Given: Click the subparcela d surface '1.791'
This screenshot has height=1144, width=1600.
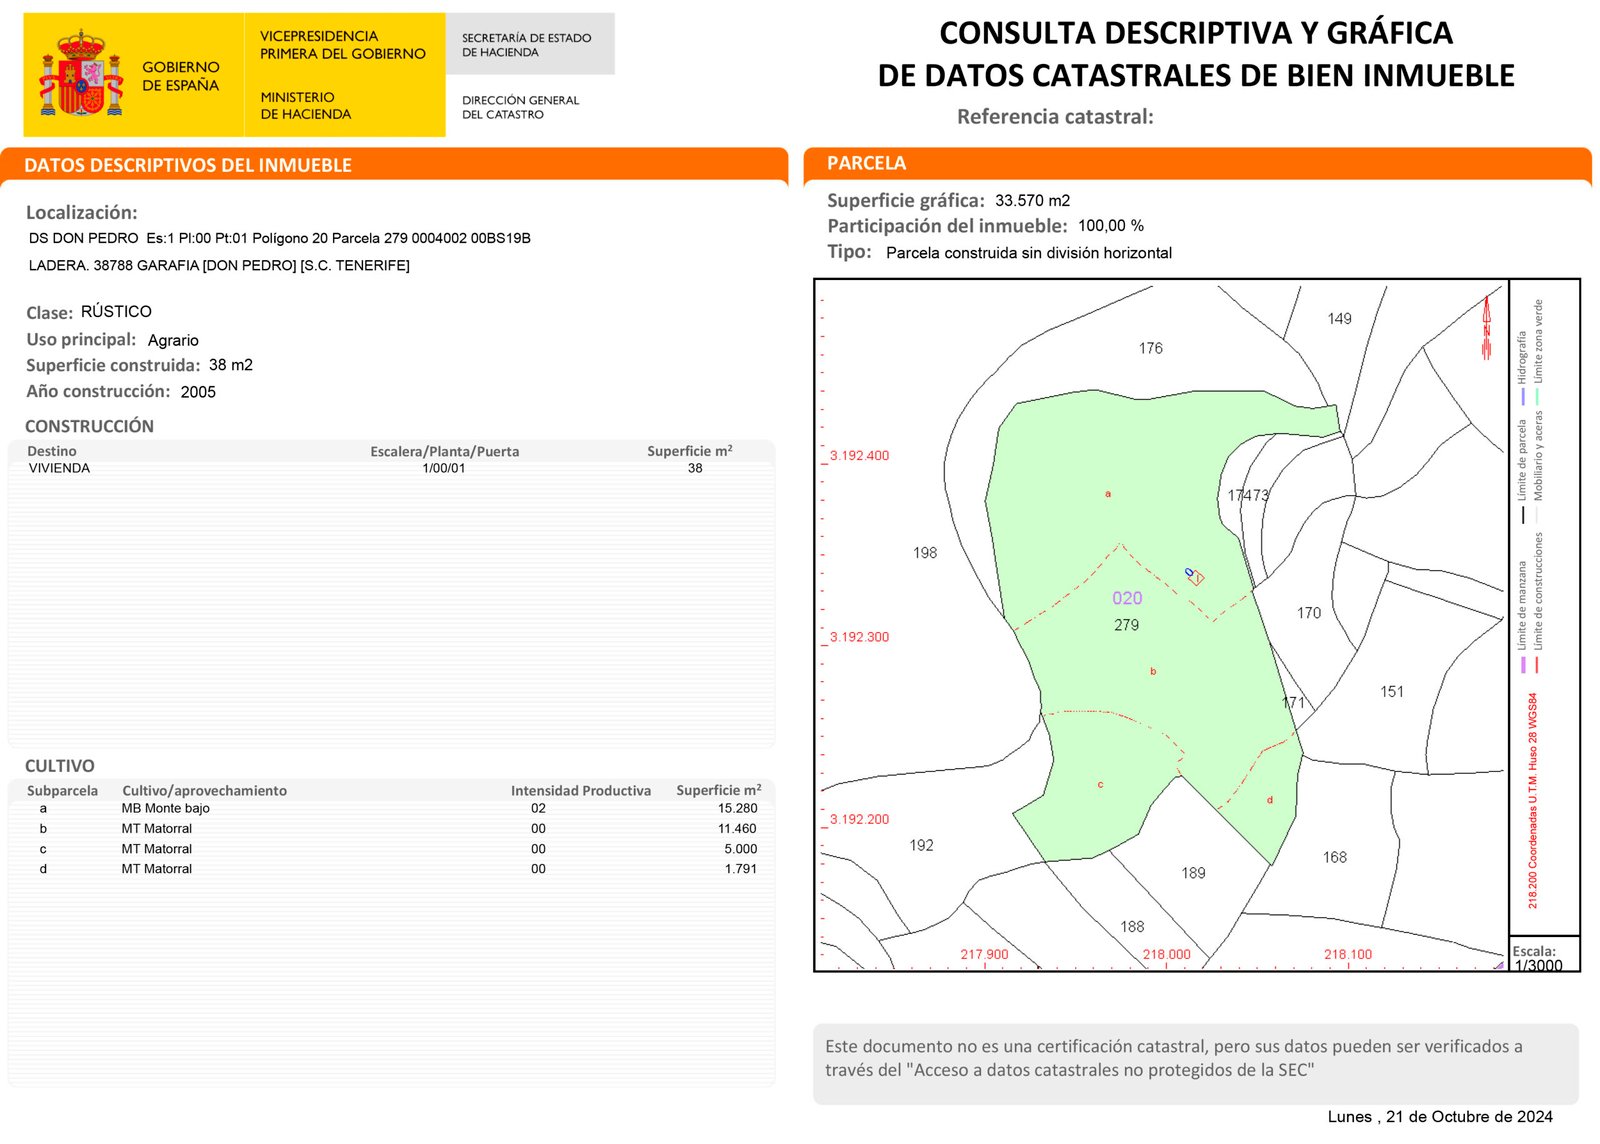Looking at the screenshot, I should click(741, 868).
